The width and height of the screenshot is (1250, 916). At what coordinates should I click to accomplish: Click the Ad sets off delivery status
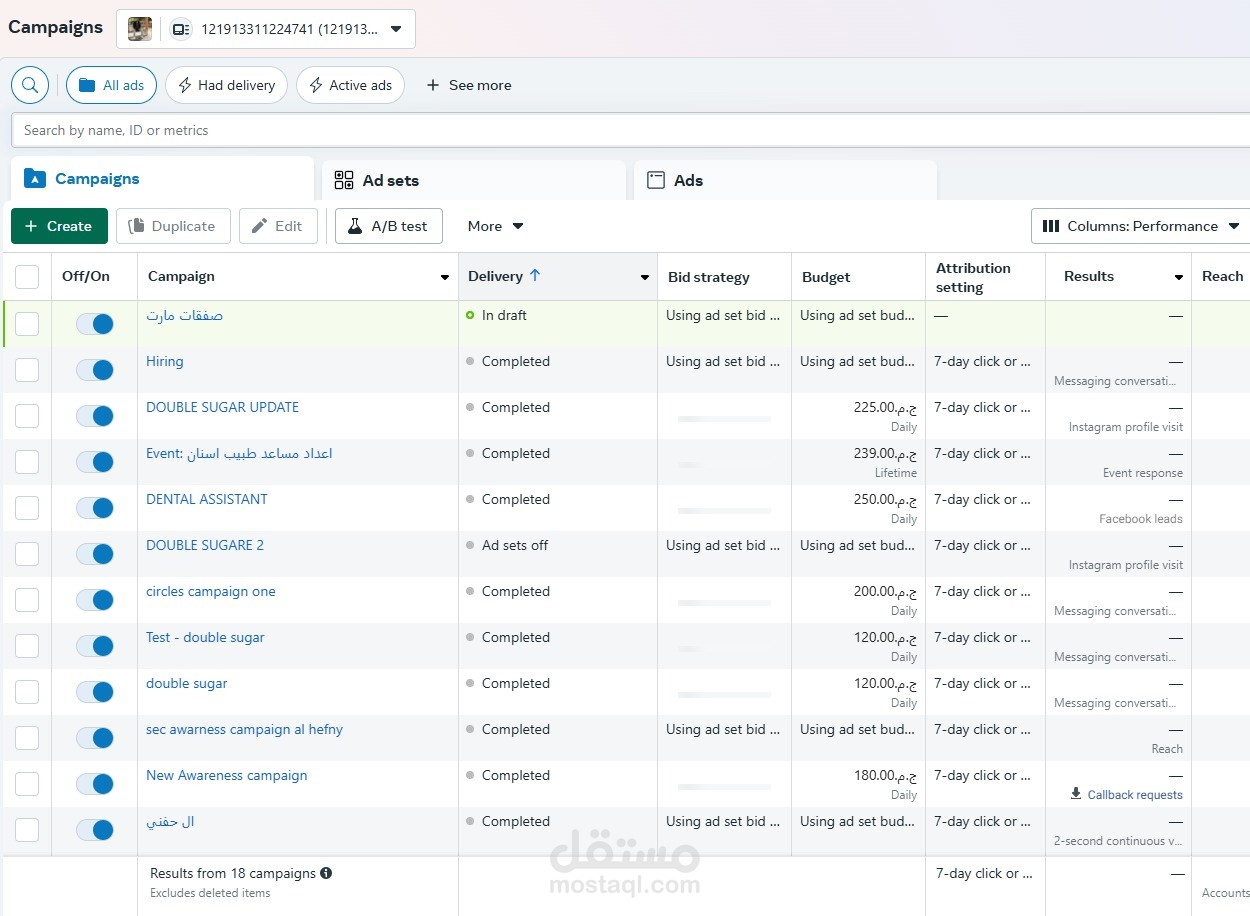pyautogui.click(x=515, y=545)
